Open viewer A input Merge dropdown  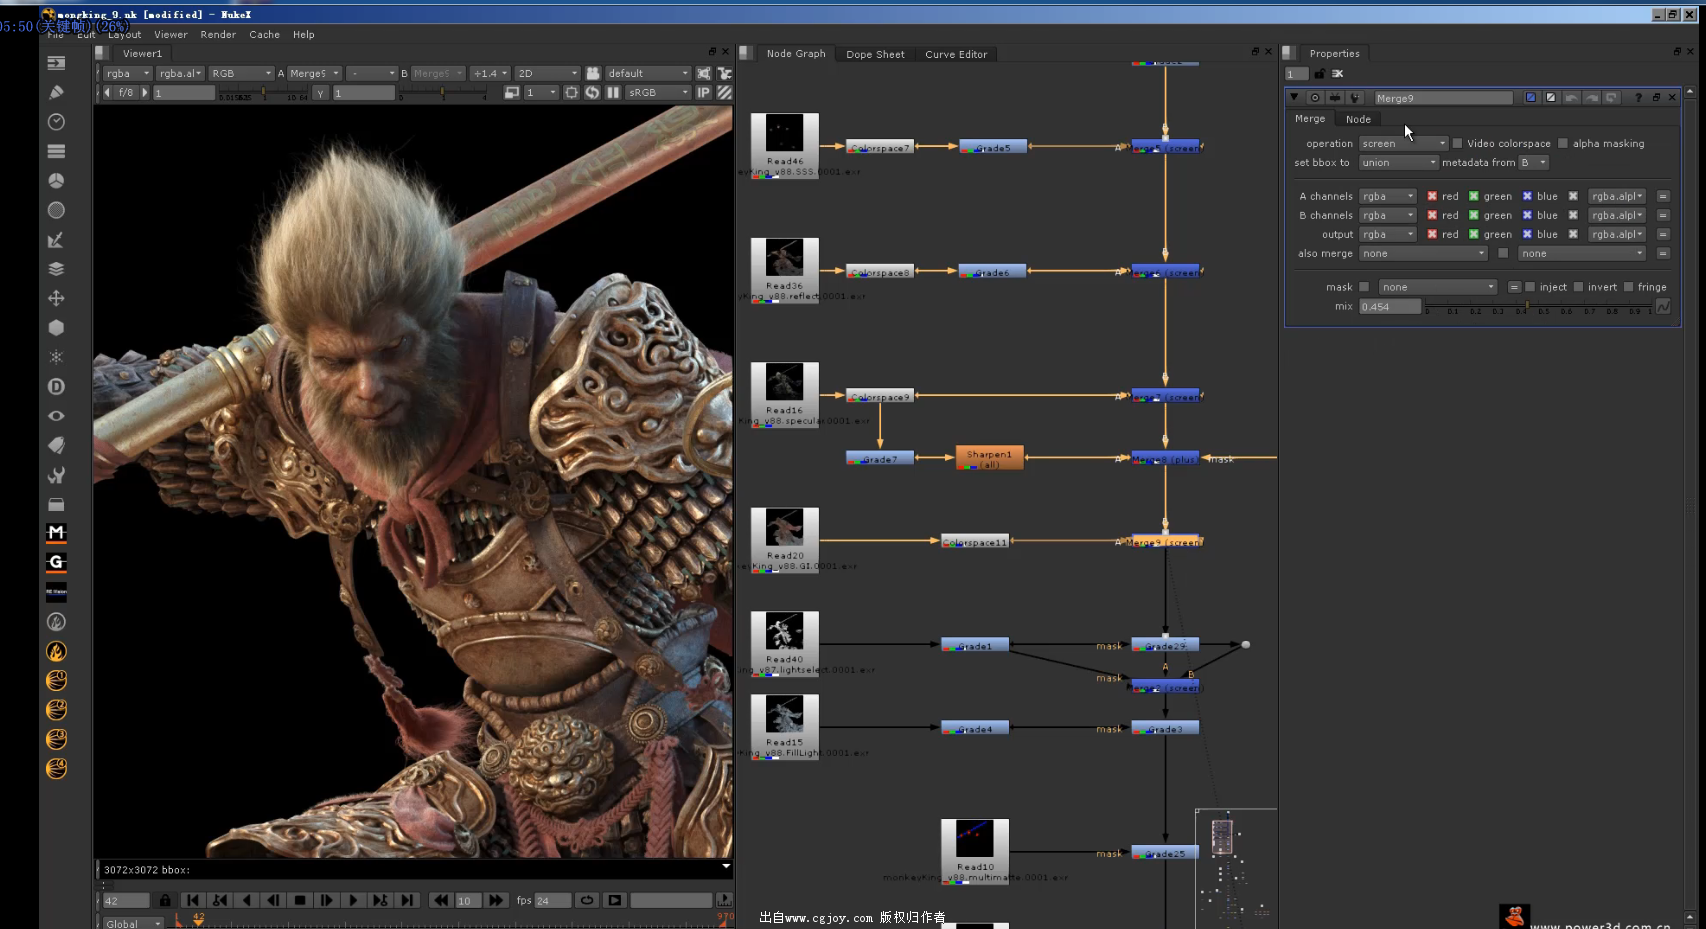(315, 73)
